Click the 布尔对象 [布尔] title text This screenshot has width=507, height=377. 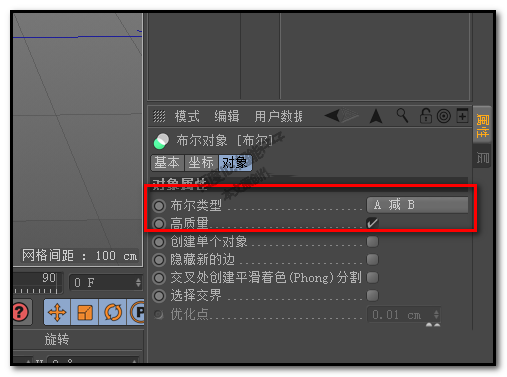tap(224, 141)
